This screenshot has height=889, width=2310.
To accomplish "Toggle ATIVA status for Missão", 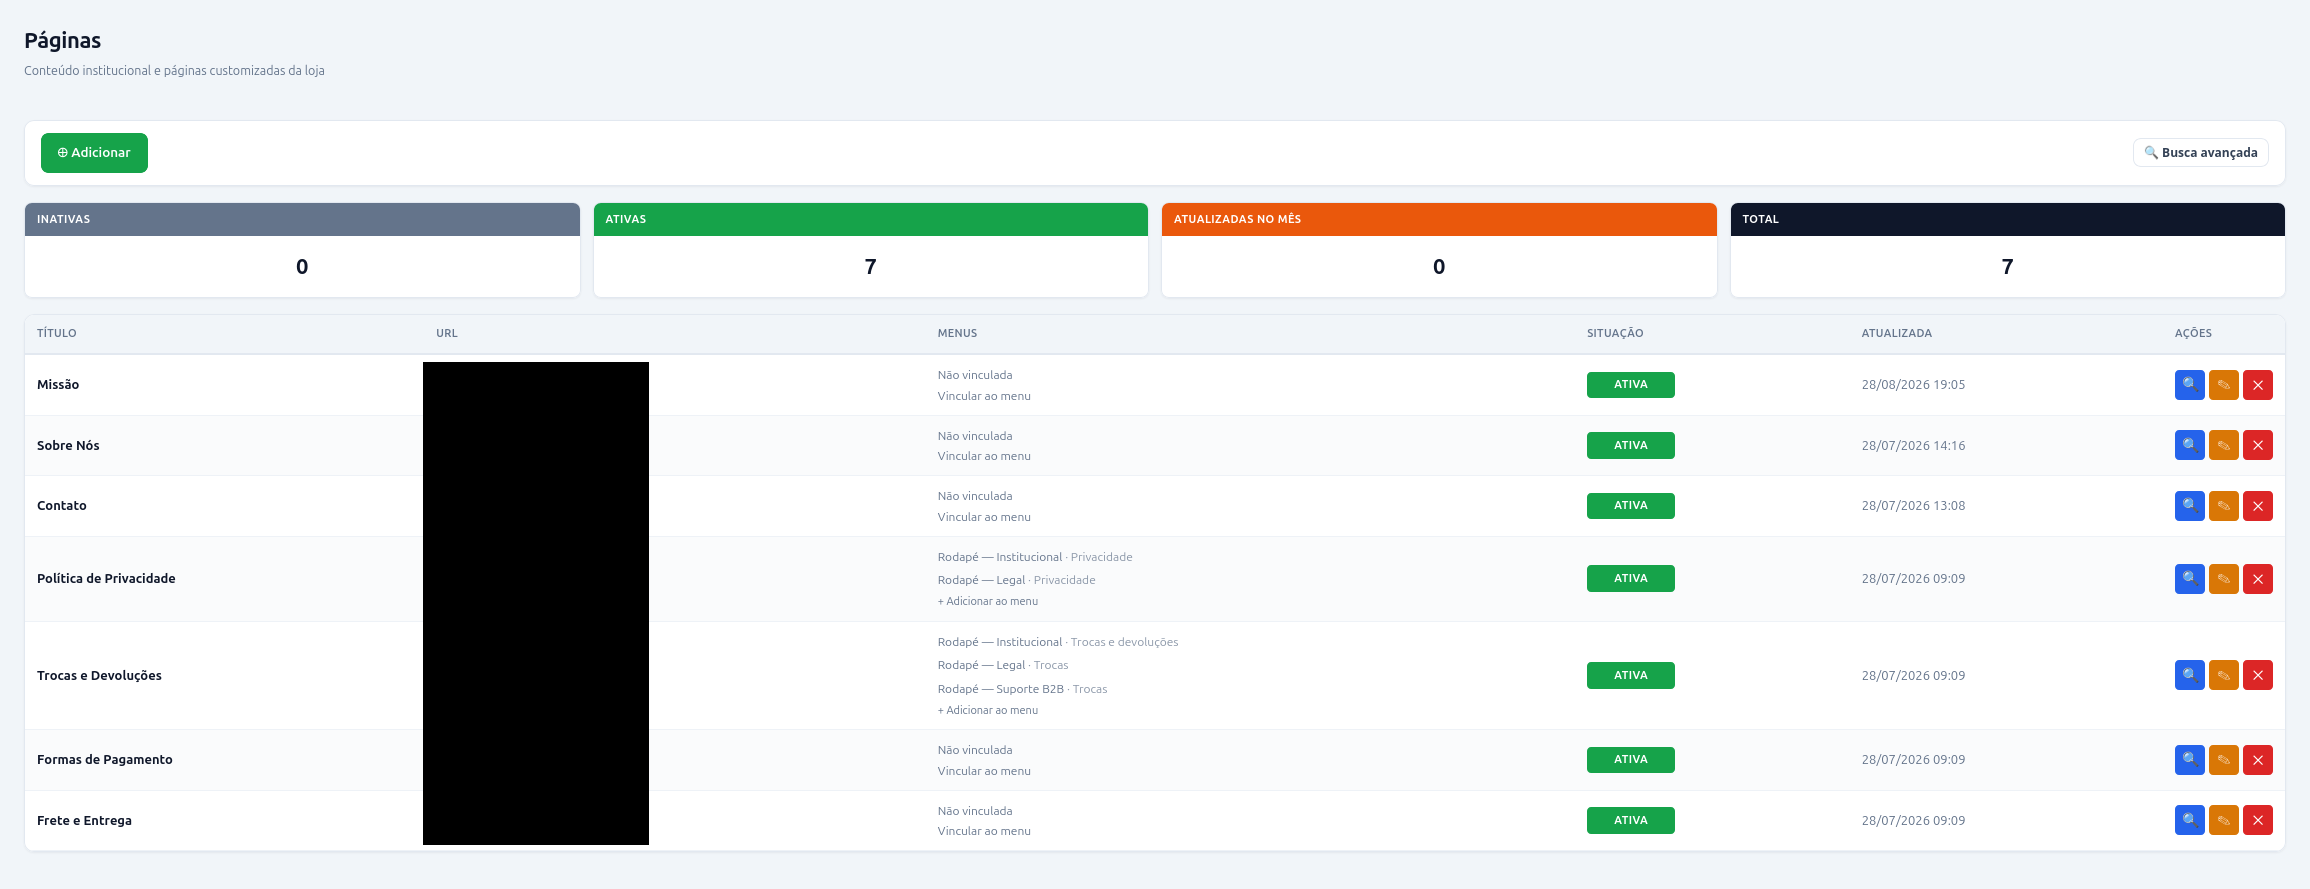I will click(1630, 385).
